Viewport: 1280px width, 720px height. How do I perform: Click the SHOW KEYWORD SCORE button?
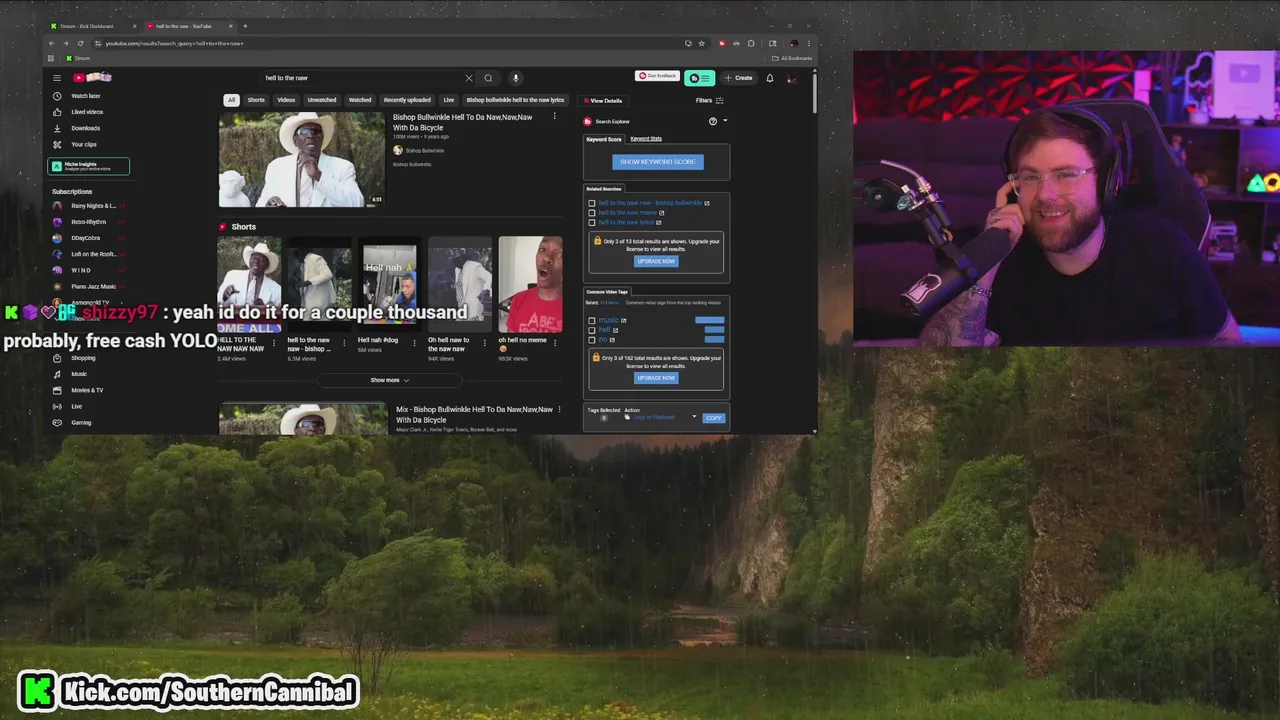pyautogui.click(x=658, y=162)
